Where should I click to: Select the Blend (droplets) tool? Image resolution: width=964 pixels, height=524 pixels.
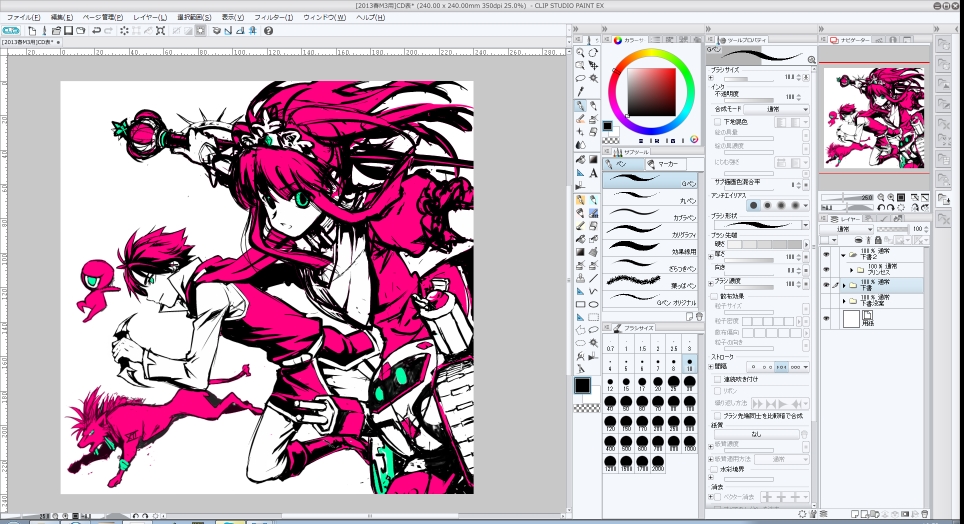pos(580,145)
